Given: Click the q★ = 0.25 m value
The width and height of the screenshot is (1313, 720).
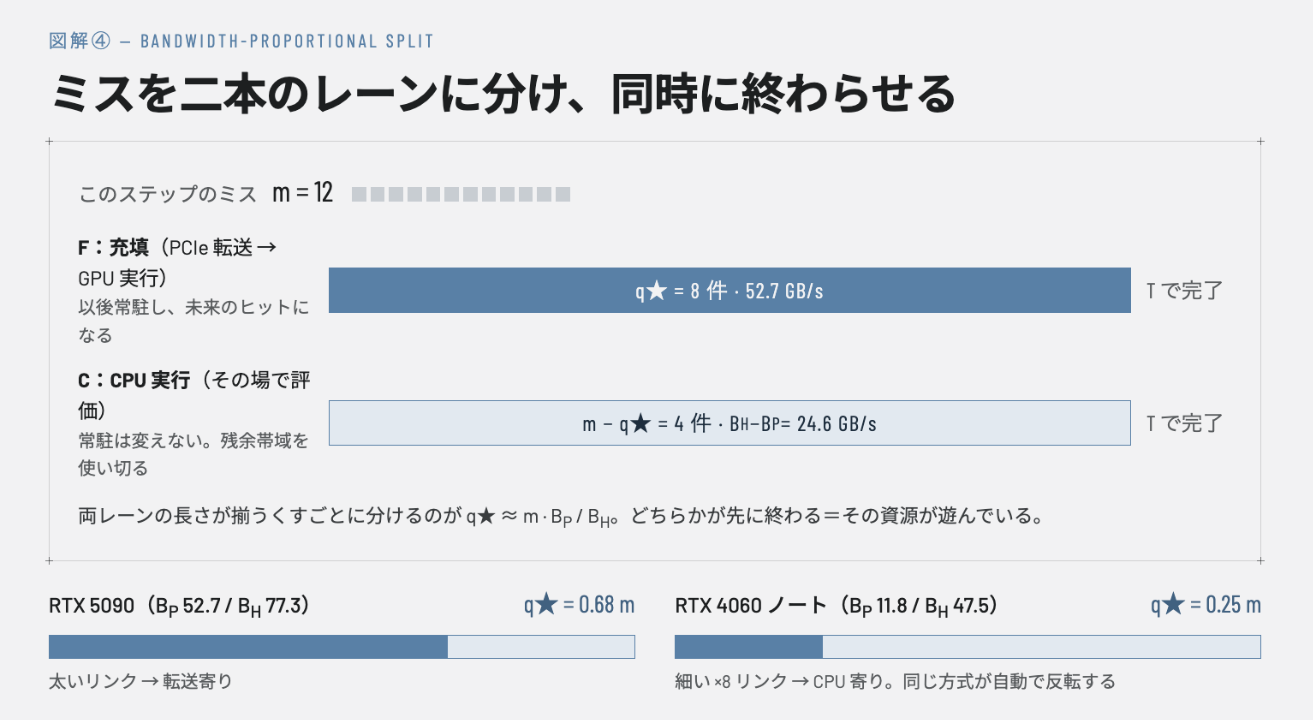Looking at the screenshot, I should click(x=1206, y=604).
